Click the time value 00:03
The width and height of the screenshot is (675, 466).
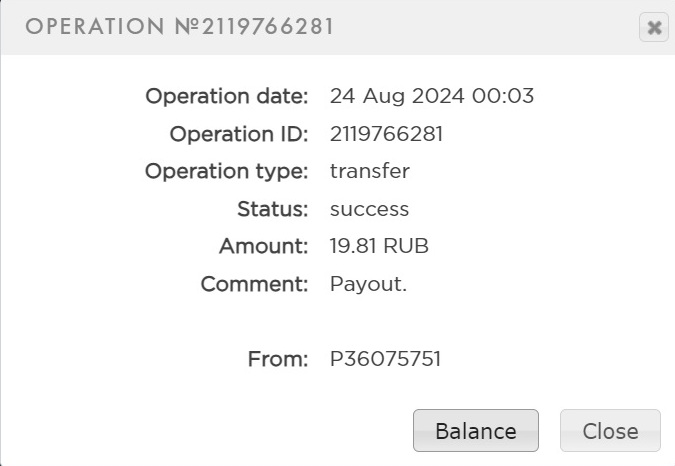click(x=508, y=97)
